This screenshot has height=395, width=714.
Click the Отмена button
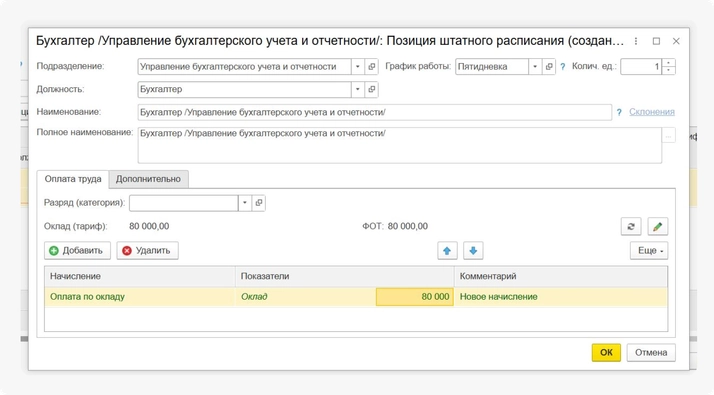click(x=651, y=353)
